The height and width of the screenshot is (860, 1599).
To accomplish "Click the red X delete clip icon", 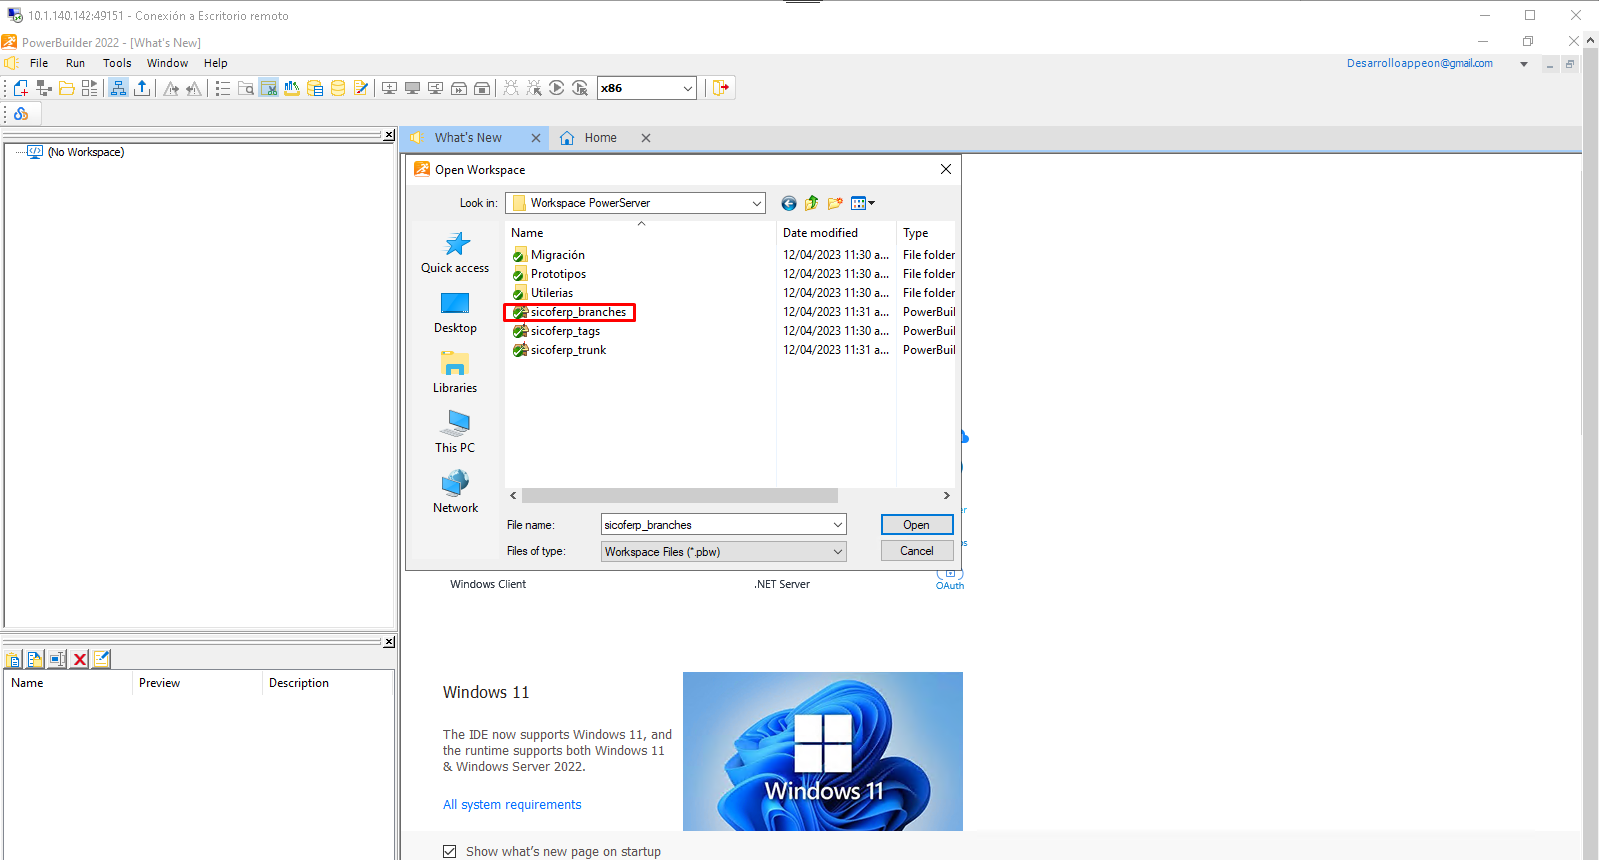I will coord(80,659).
